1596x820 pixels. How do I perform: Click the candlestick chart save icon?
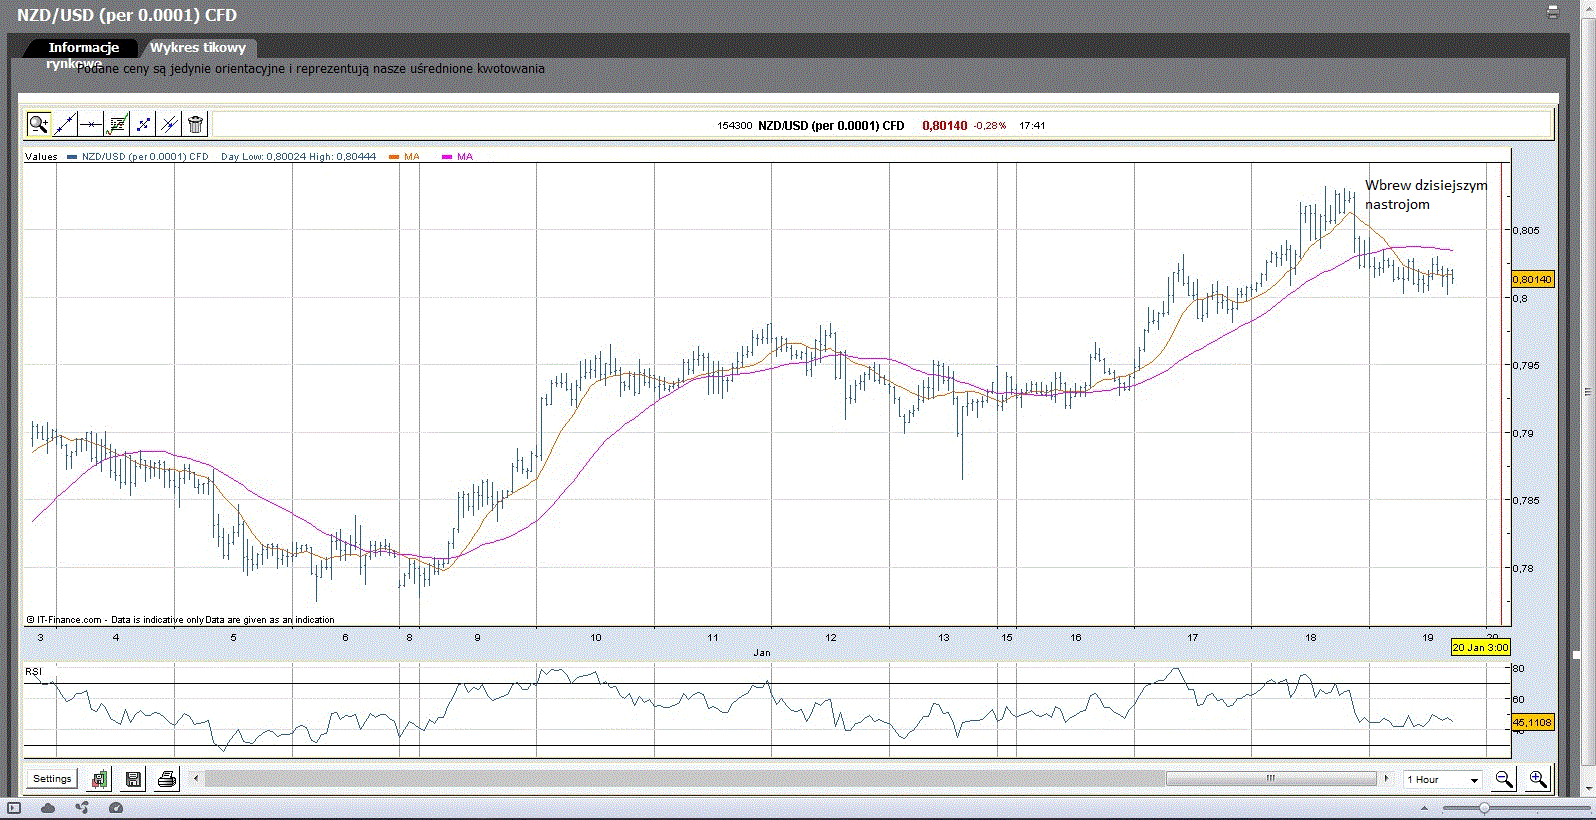100,779
